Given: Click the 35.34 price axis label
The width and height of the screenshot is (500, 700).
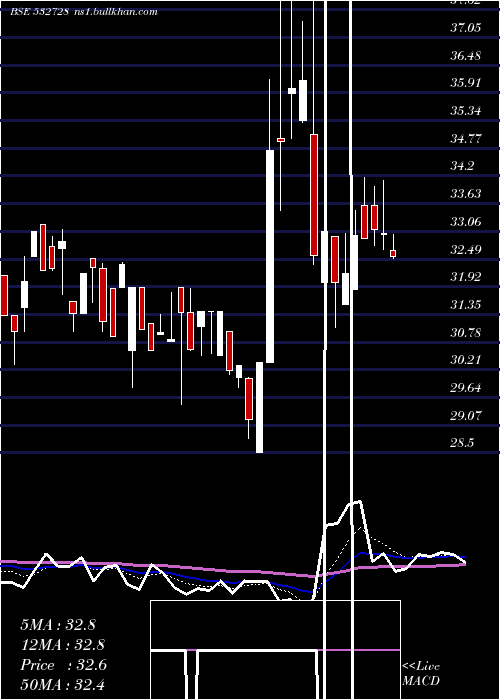Looking at the screenshot, I should pos(465,110).
